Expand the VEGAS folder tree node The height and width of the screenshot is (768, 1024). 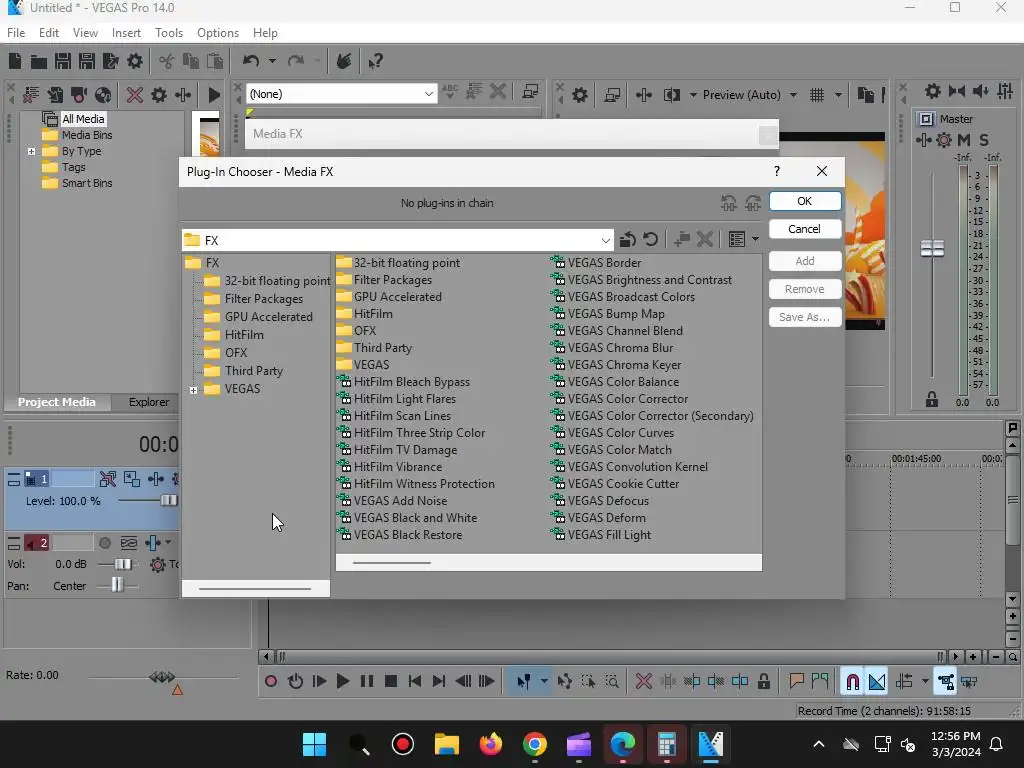pyautogui.click(x=193, y=390)
